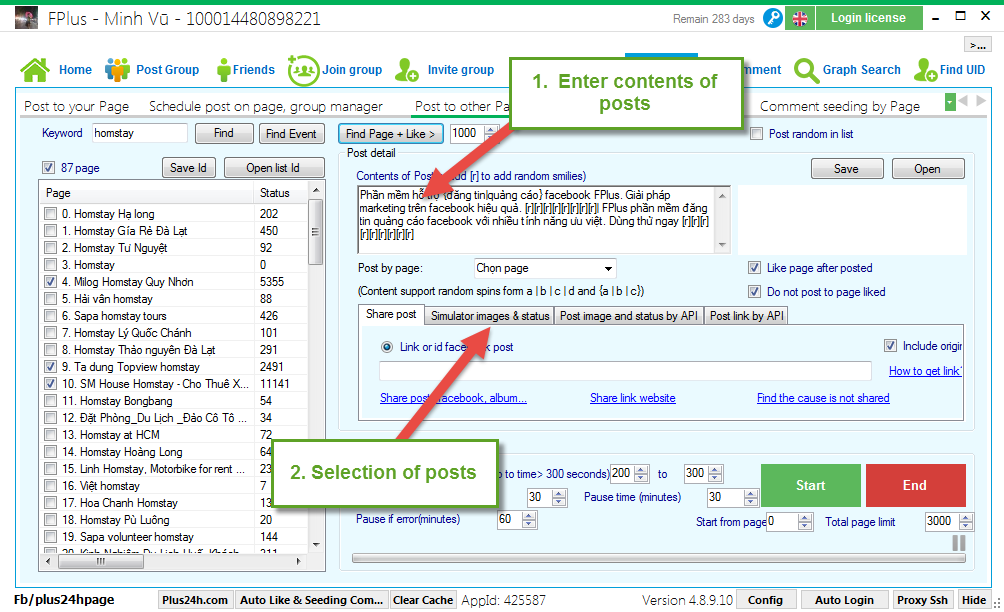Click the green tab list dropdown arrow

pyautogui.click(x=950, y=101)
